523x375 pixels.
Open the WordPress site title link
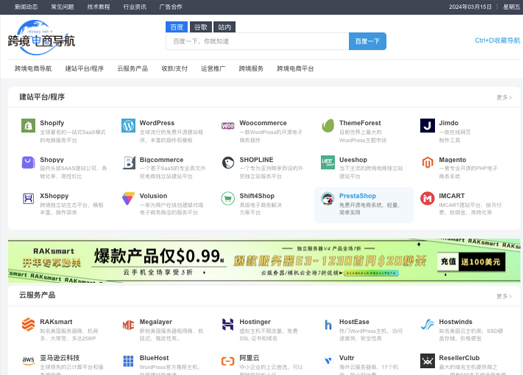pyautogui.click(x=157, y=123)
